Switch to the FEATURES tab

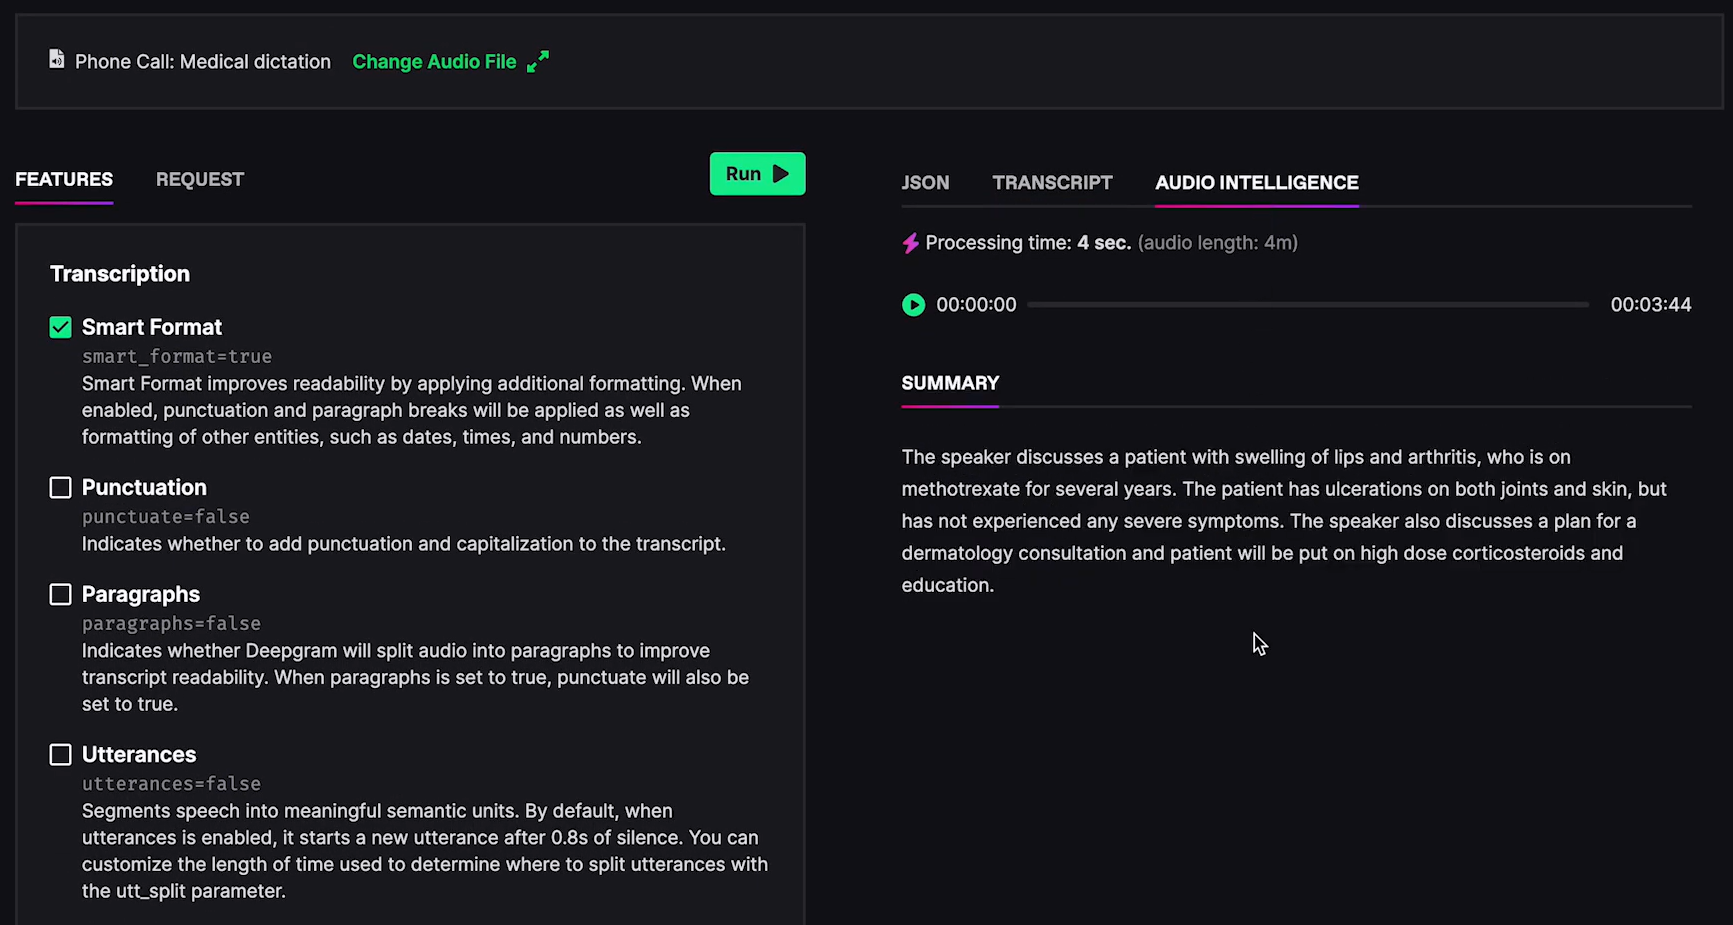click(x=64, y=180)
